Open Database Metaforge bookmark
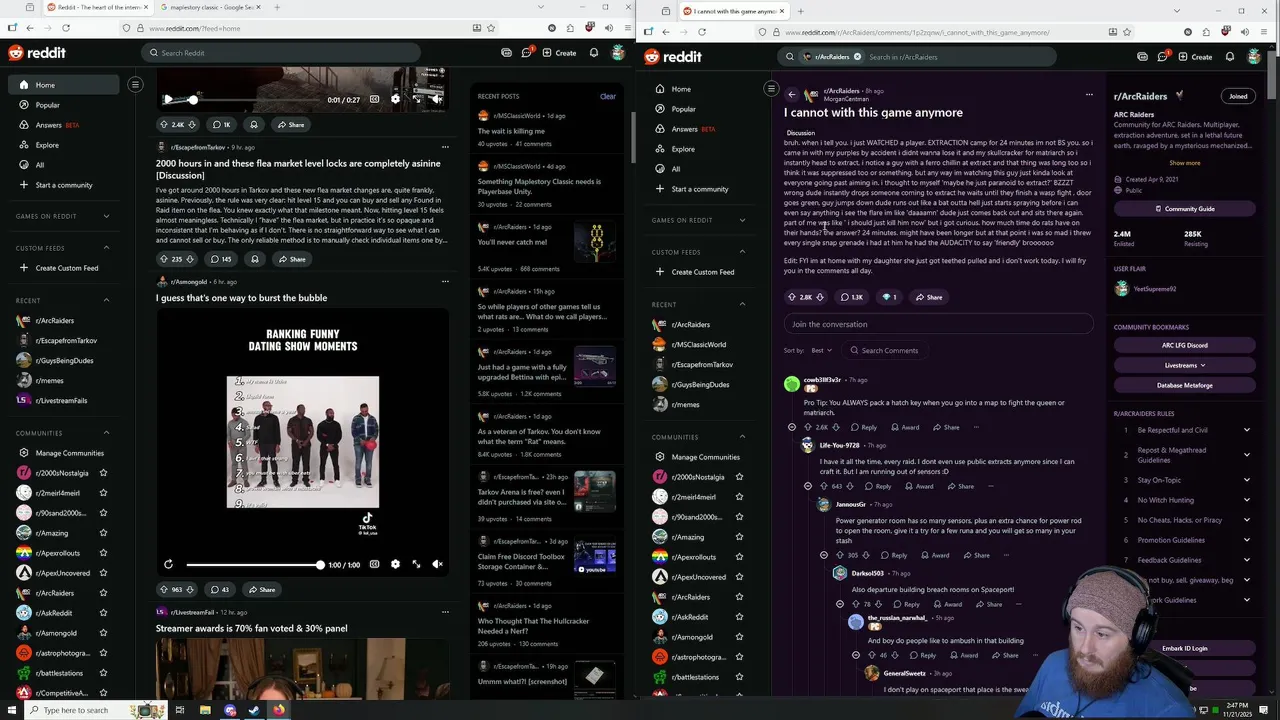This screenshot has width=1280, height=720. tap(1185, 385)
